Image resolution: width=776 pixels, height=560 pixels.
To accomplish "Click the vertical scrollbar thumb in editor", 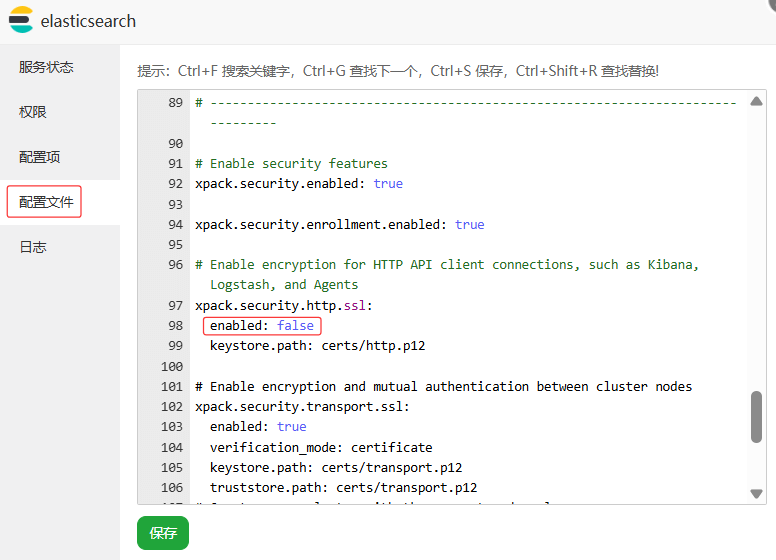I will click(x=756, y=416).
